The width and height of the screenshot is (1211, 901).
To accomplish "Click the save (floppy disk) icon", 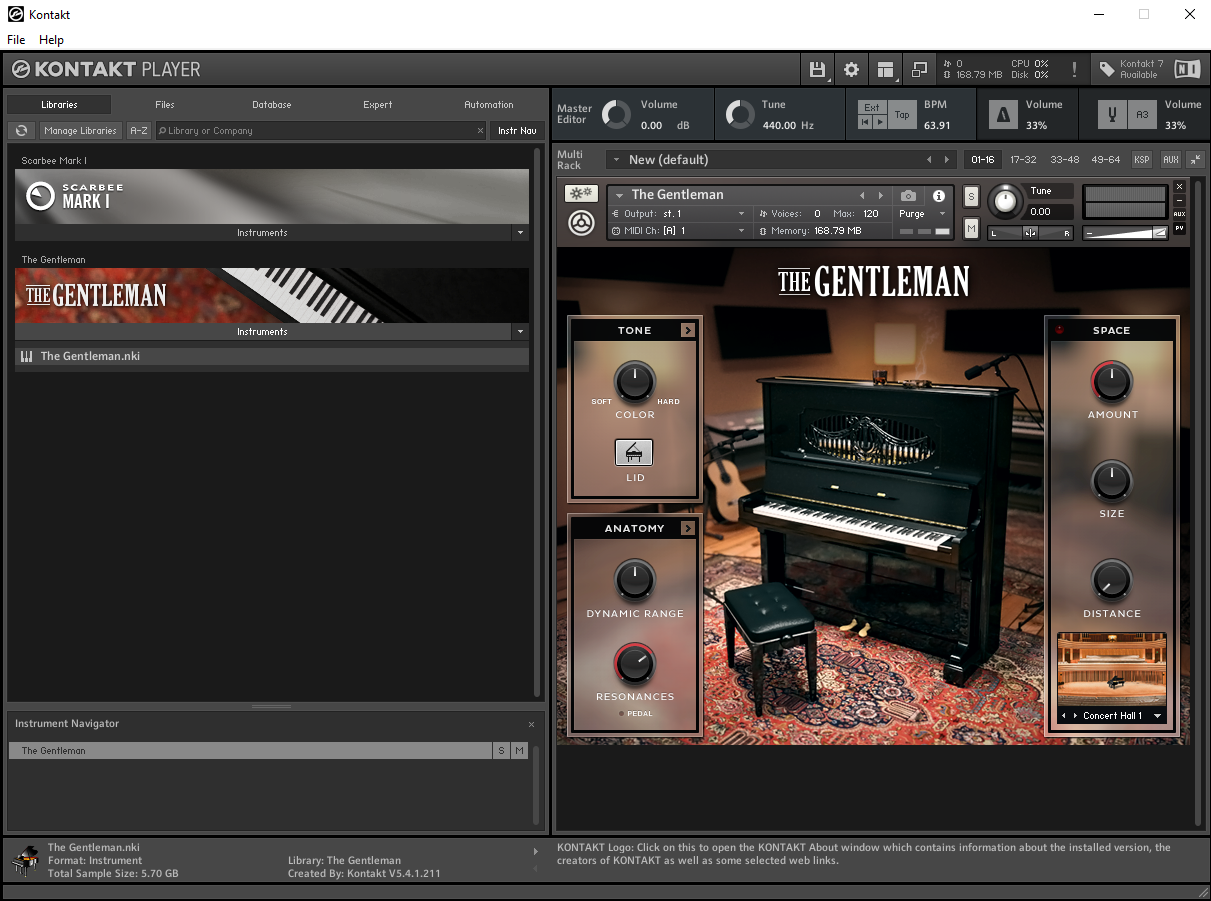I will click(x=817, y=69).
